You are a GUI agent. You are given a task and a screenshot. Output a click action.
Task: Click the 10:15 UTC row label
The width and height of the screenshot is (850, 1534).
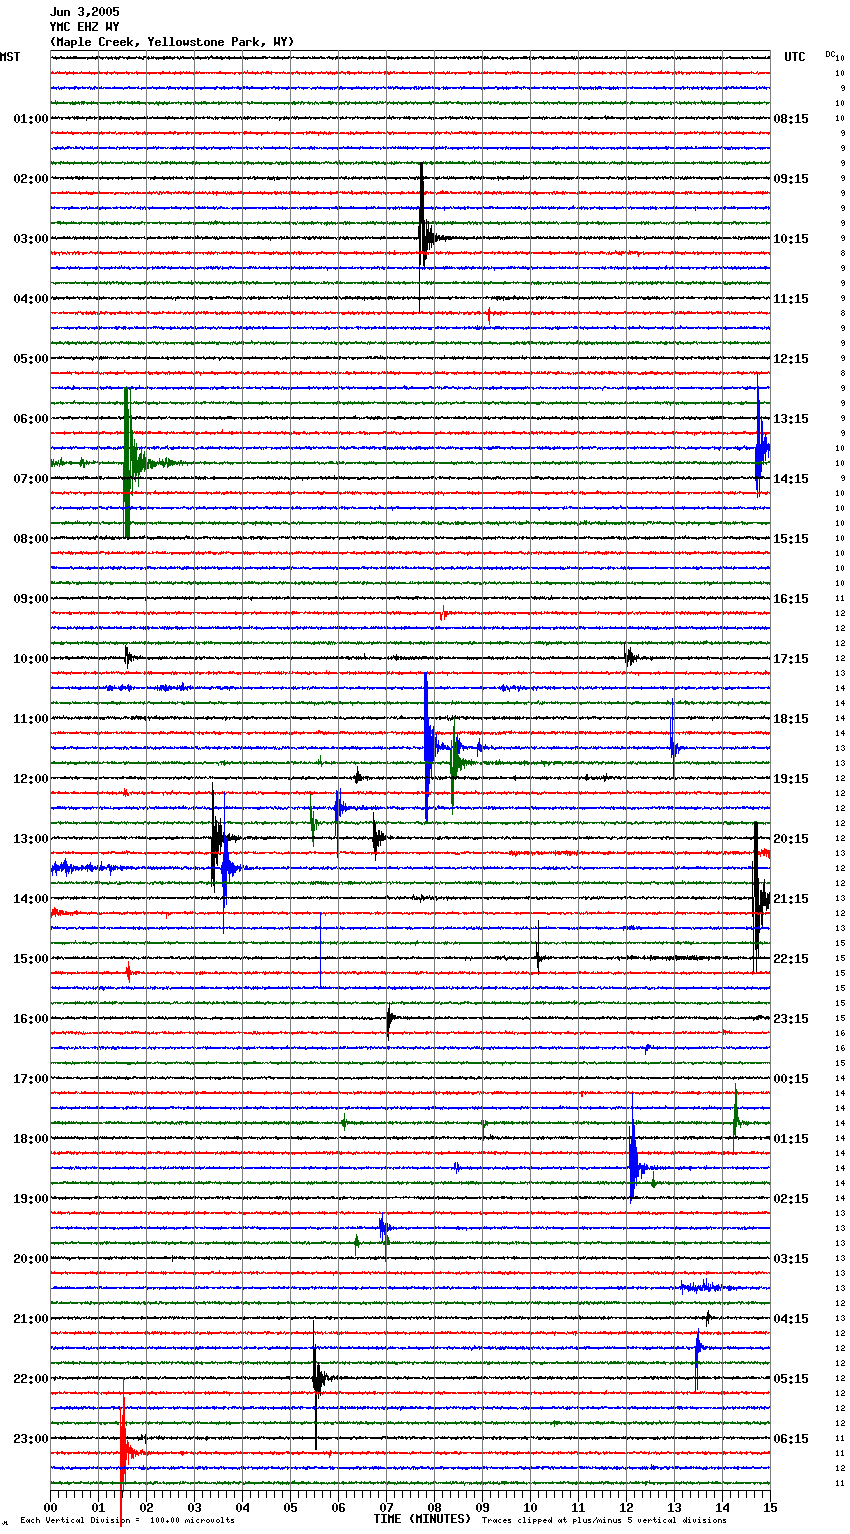(791, 239)
